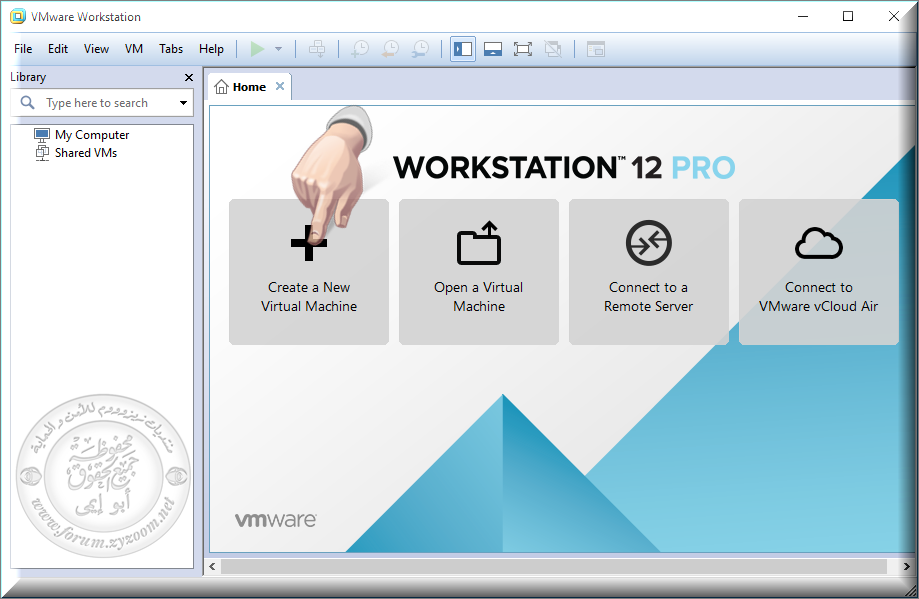
Task: Expand the library search dropdown arrow
Action: pos(183,103)
